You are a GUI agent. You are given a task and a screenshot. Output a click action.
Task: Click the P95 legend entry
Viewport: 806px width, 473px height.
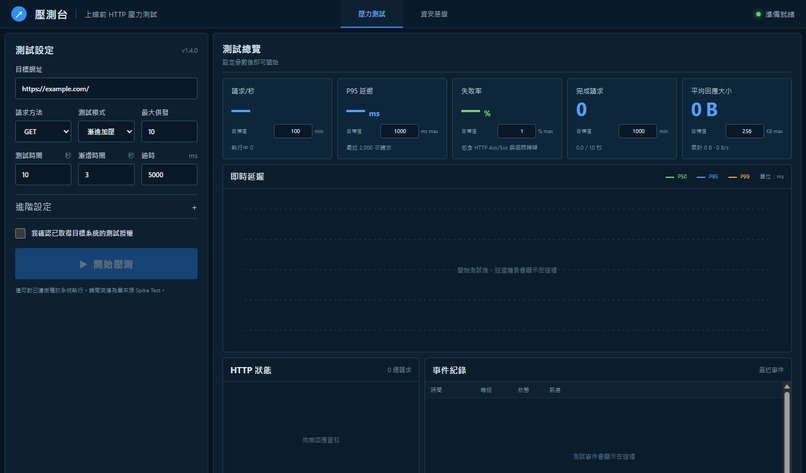point(707,177)
